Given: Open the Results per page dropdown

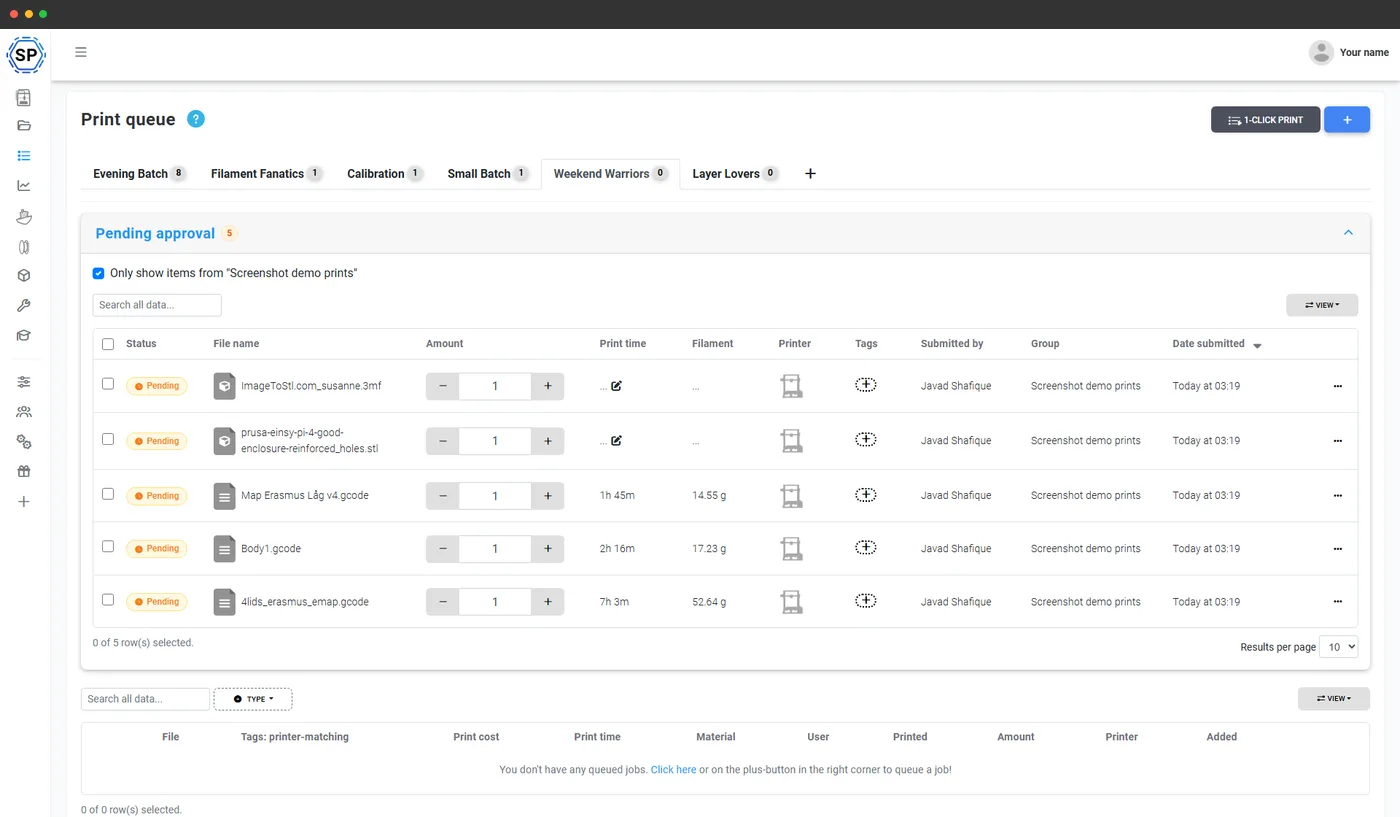Looking at the screenshot, I should [x=1339, y=647].
